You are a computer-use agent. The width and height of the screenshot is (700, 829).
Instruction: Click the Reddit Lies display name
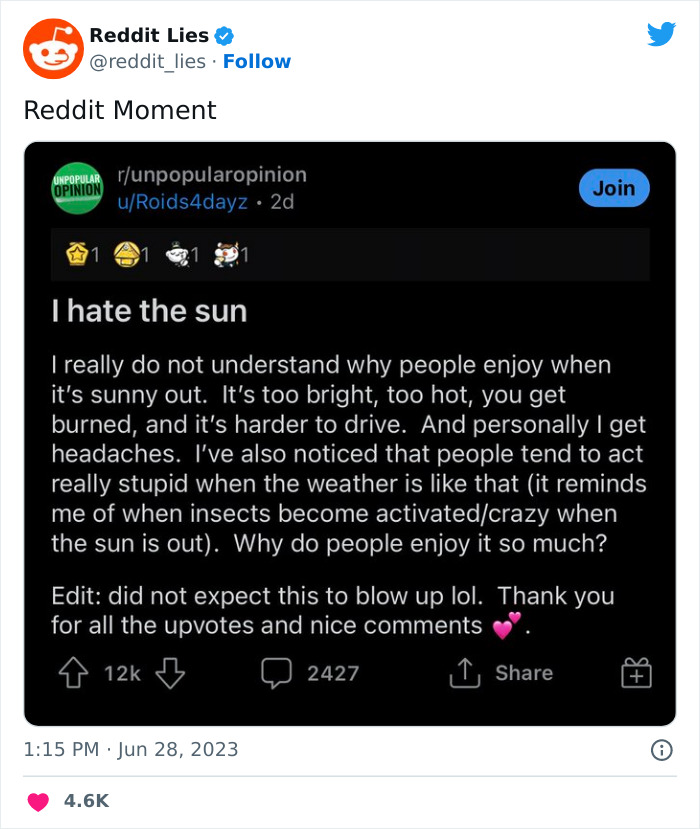click(x=149, y=35)
